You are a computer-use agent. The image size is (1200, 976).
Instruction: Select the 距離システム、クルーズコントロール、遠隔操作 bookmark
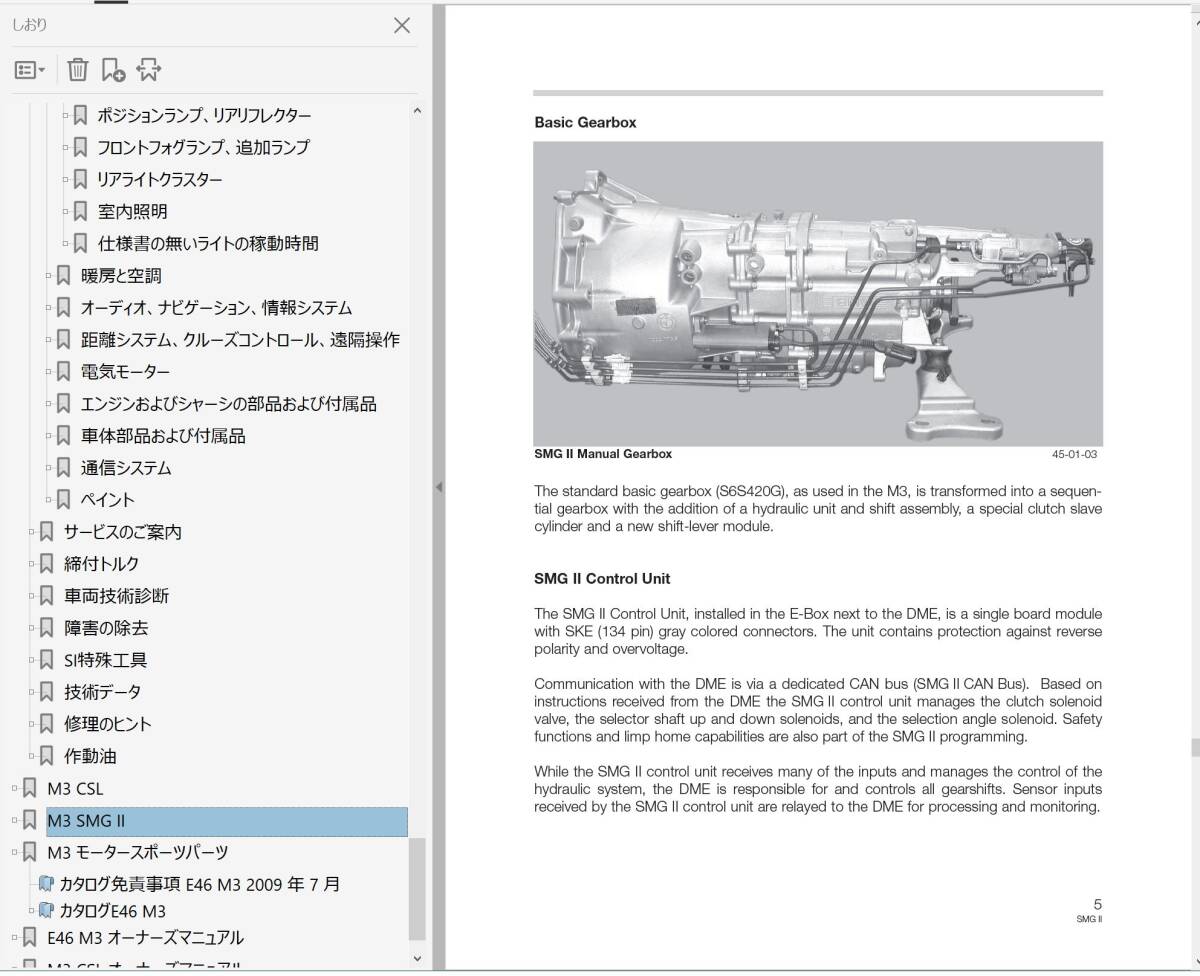240,340
